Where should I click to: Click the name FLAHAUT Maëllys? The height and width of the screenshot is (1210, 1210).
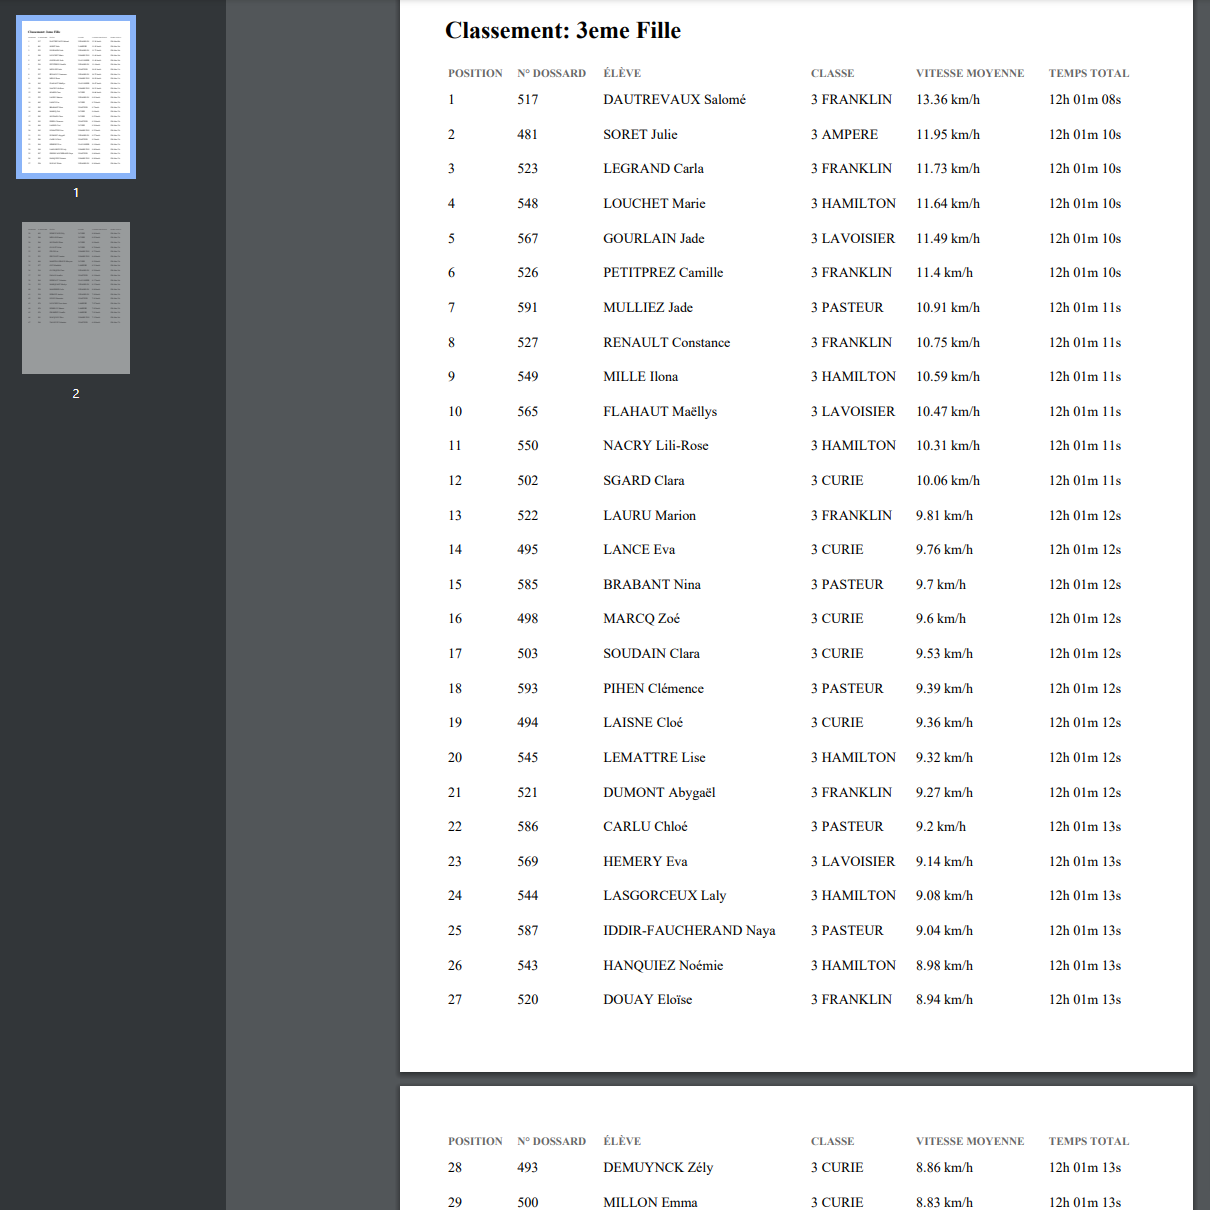click(660, 412)
